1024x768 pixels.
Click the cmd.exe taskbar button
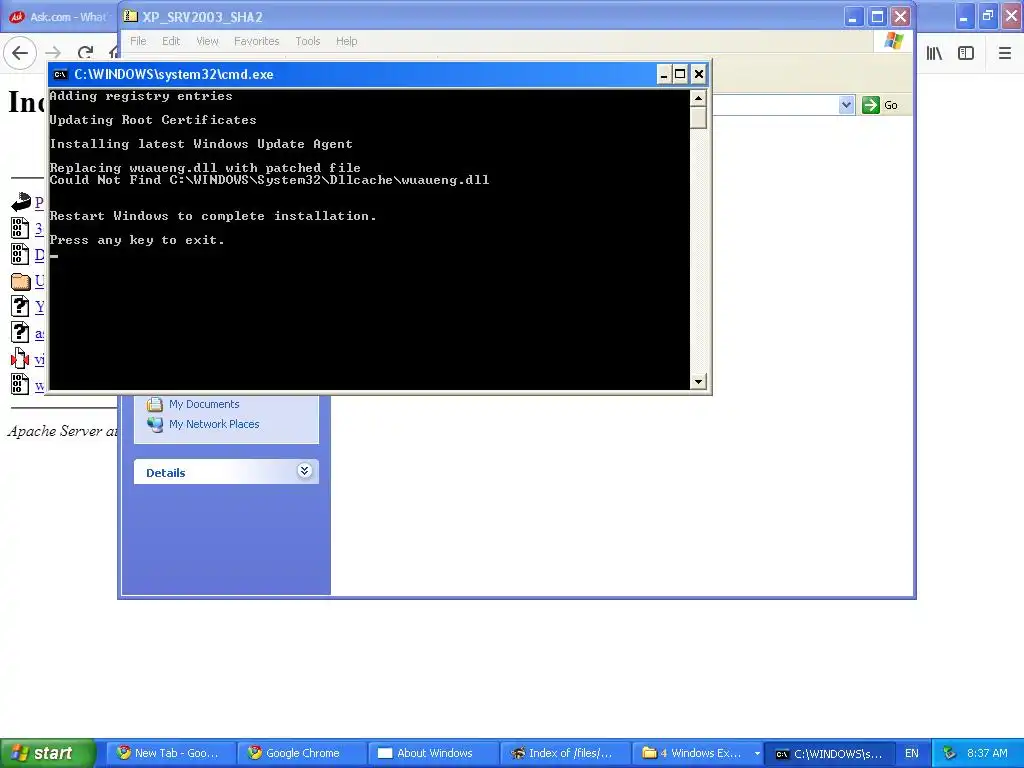point(828,753)
